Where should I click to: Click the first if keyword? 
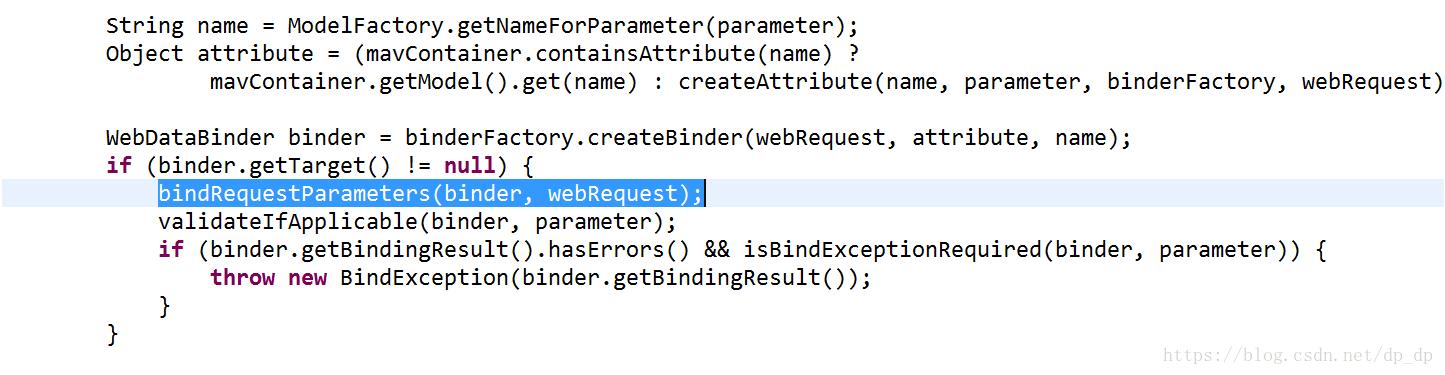(x=119, y=165)
